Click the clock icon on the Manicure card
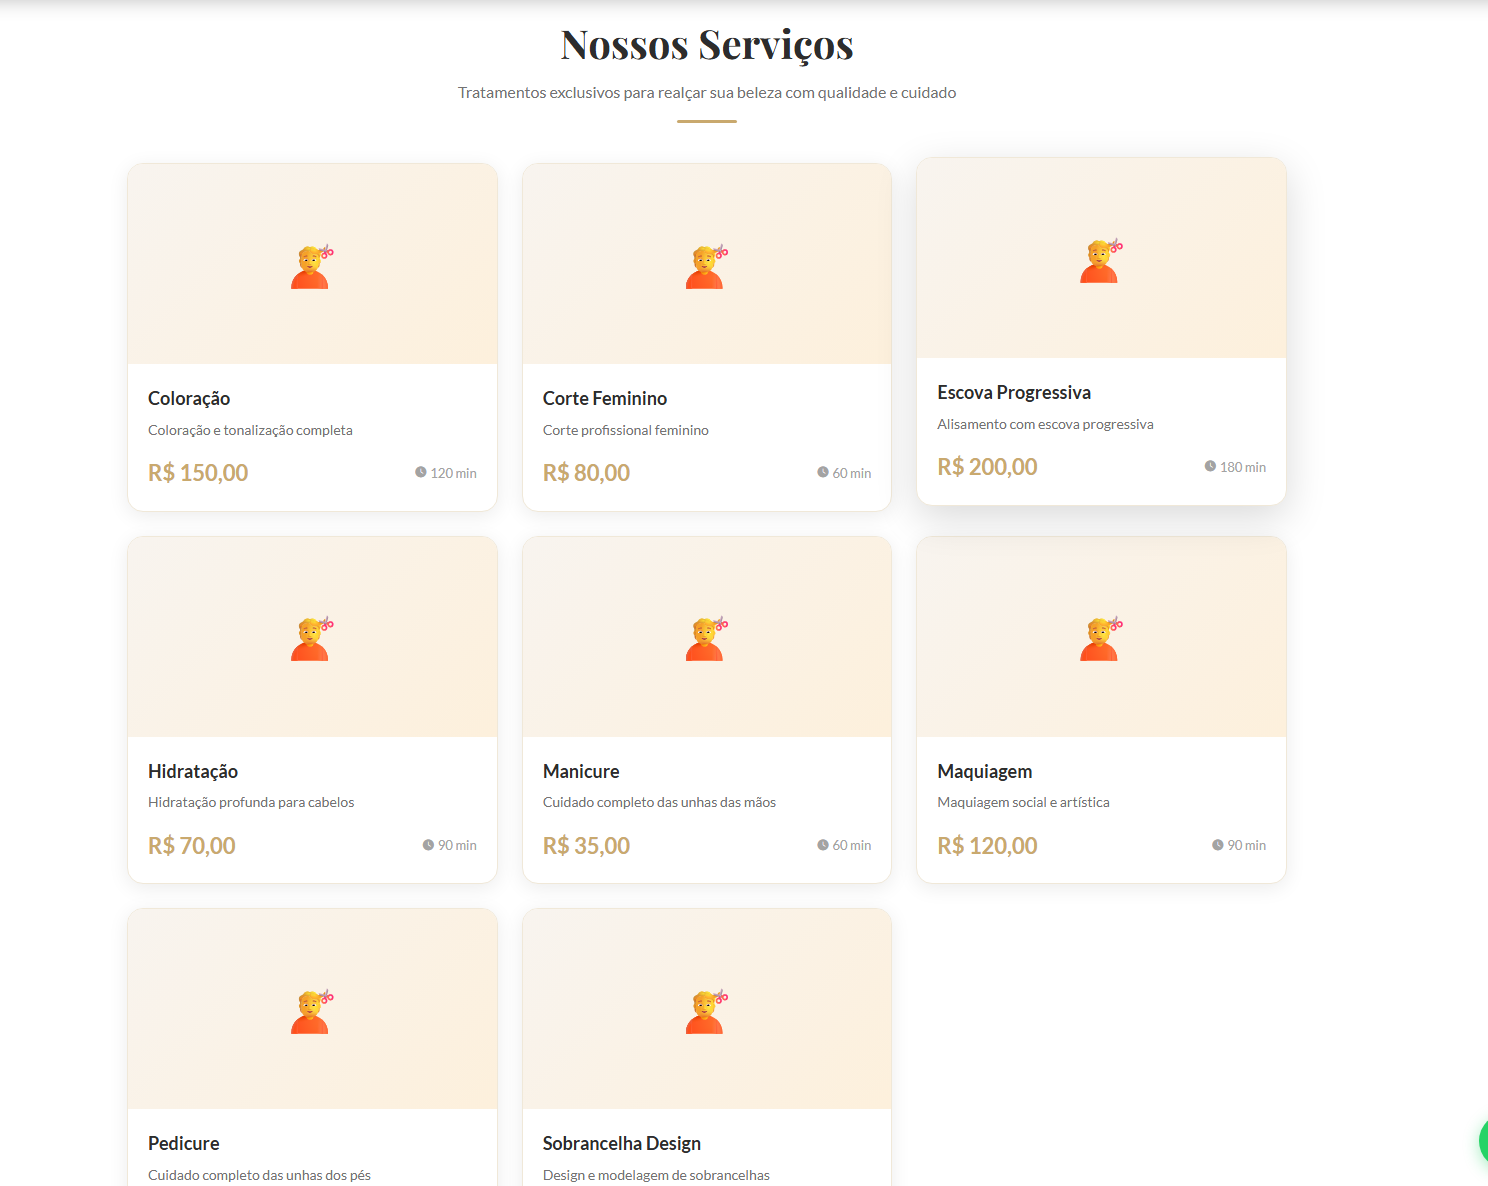The height and width of the screenshot is (1186, 1488). click(x=823, y=845)
